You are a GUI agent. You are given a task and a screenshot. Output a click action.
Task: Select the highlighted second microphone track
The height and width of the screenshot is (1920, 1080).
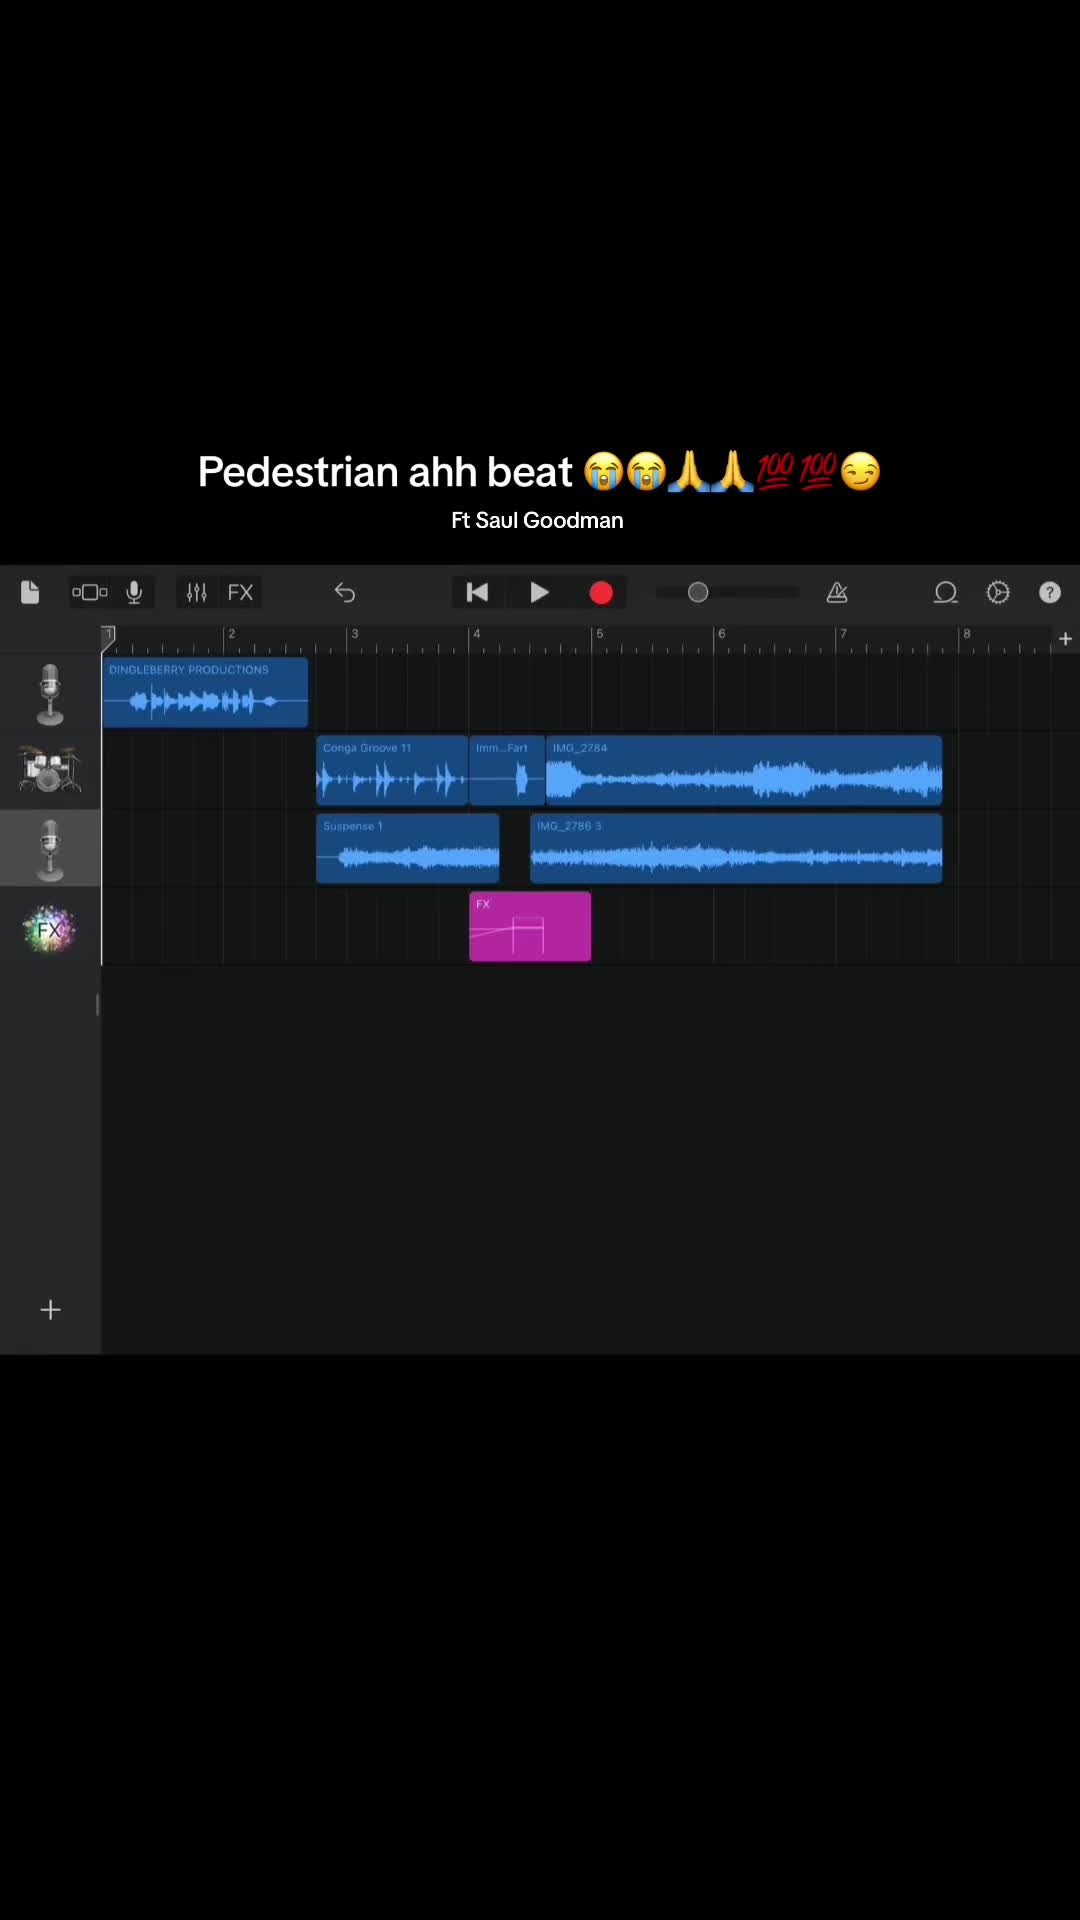[50, 848]
